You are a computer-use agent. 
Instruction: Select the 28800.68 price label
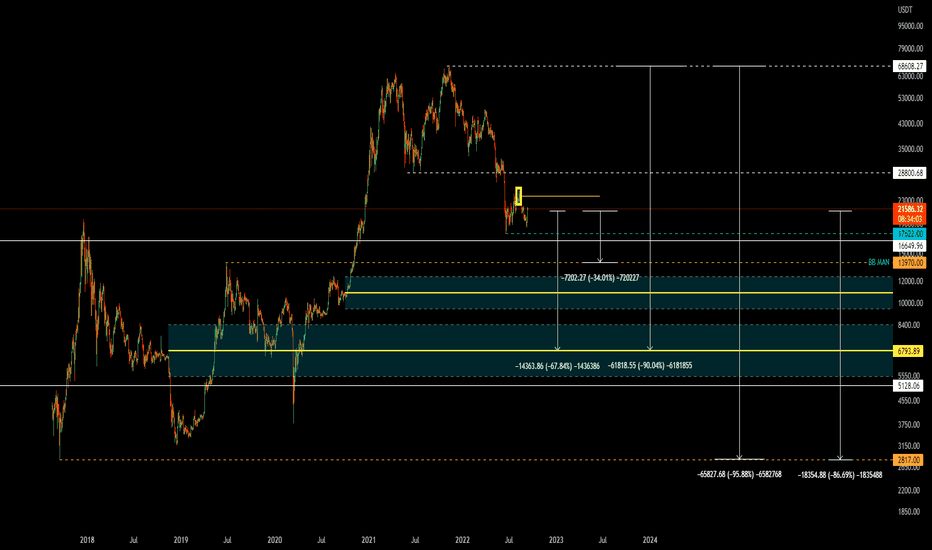(x=909, y=173)
